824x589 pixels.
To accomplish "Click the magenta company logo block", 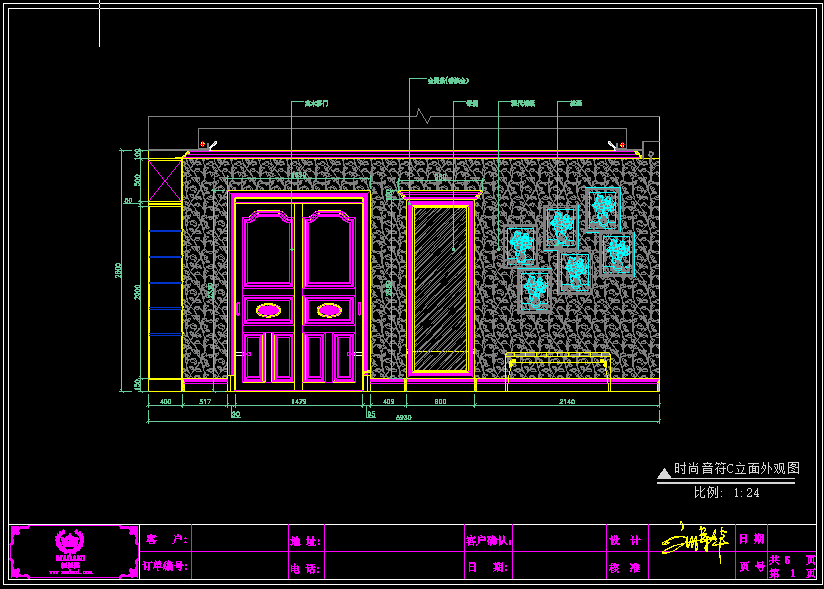I will pos(74,552).
